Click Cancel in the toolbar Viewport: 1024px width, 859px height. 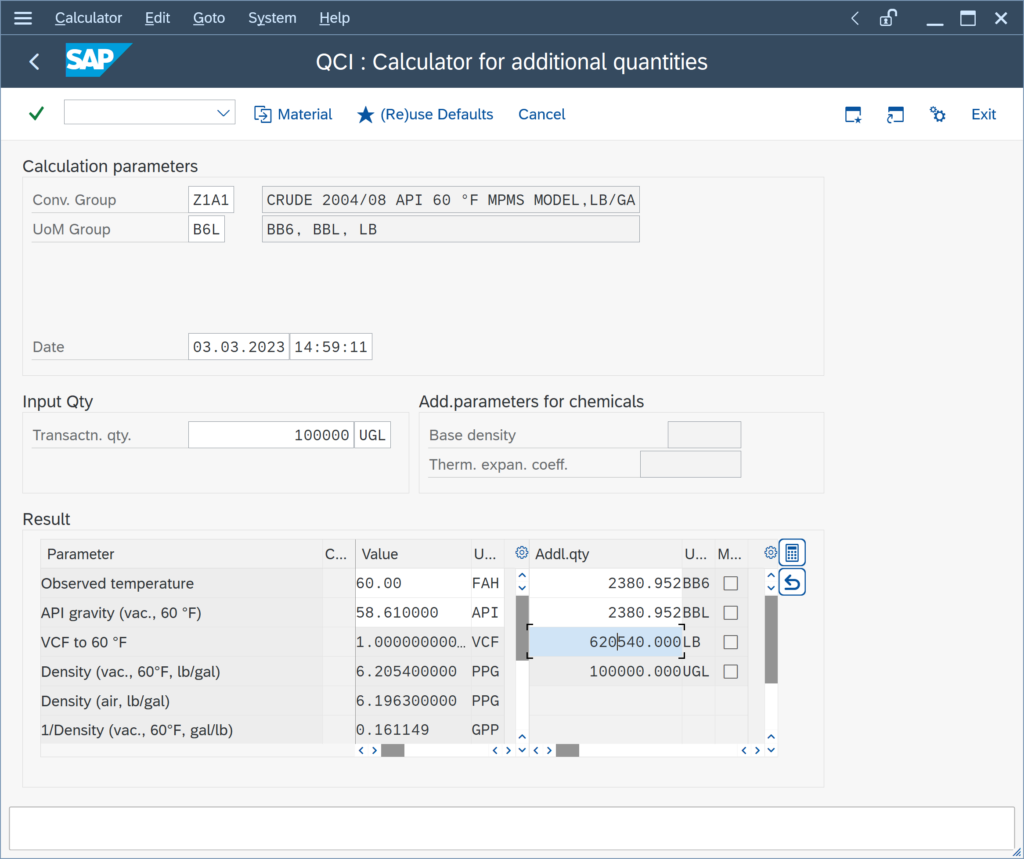[541, 114]
